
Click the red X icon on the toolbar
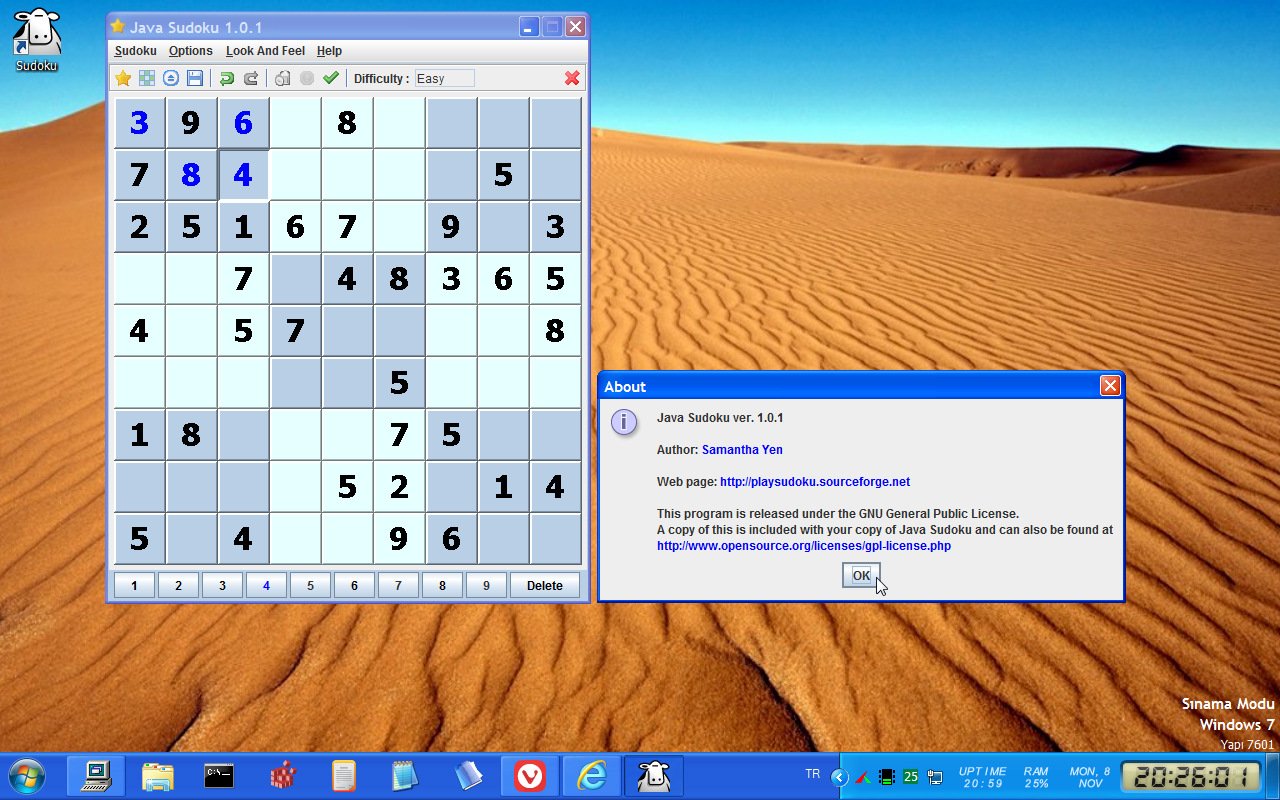click(572, 78)
